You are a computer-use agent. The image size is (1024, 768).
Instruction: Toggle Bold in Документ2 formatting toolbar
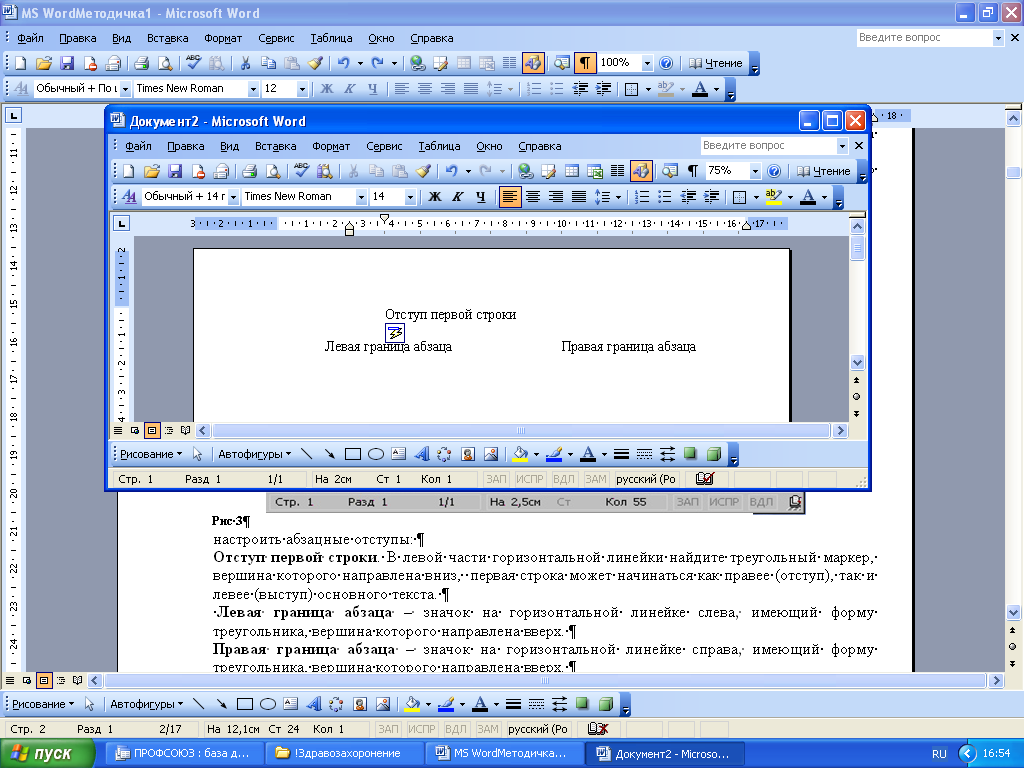[x=435, y=196]
